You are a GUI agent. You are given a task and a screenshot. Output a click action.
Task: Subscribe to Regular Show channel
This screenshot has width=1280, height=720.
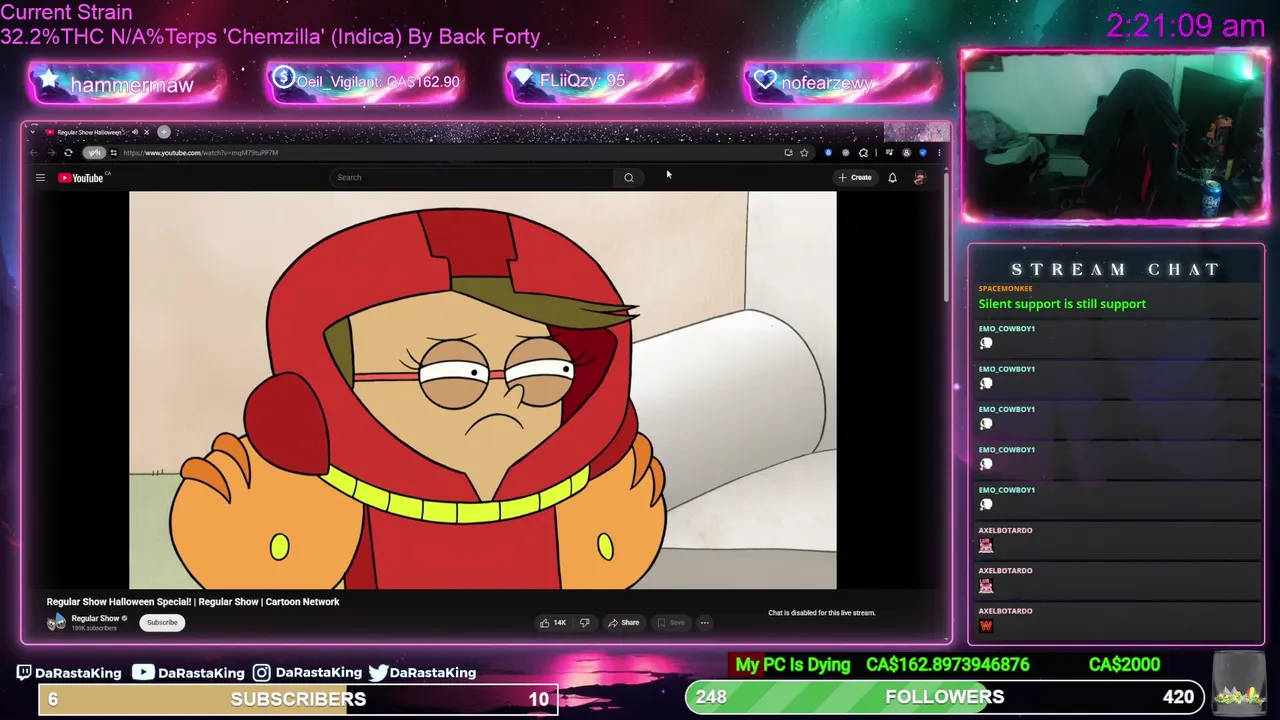click(162, 623)
